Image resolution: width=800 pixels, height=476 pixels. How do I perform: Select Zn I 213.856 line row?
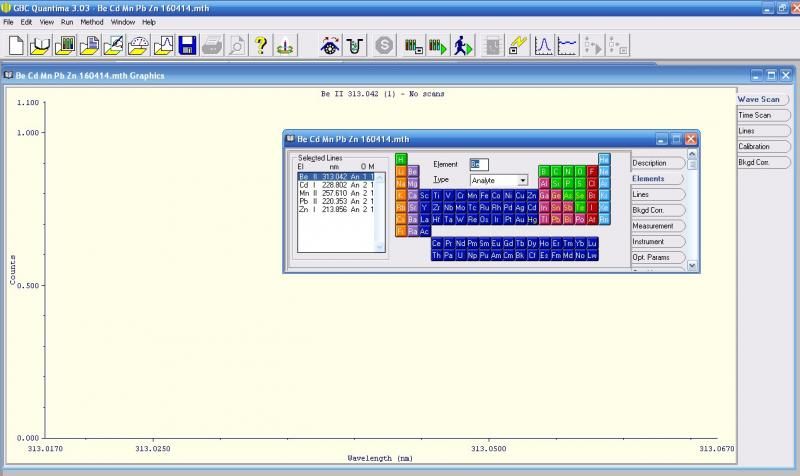pos(336,209)
